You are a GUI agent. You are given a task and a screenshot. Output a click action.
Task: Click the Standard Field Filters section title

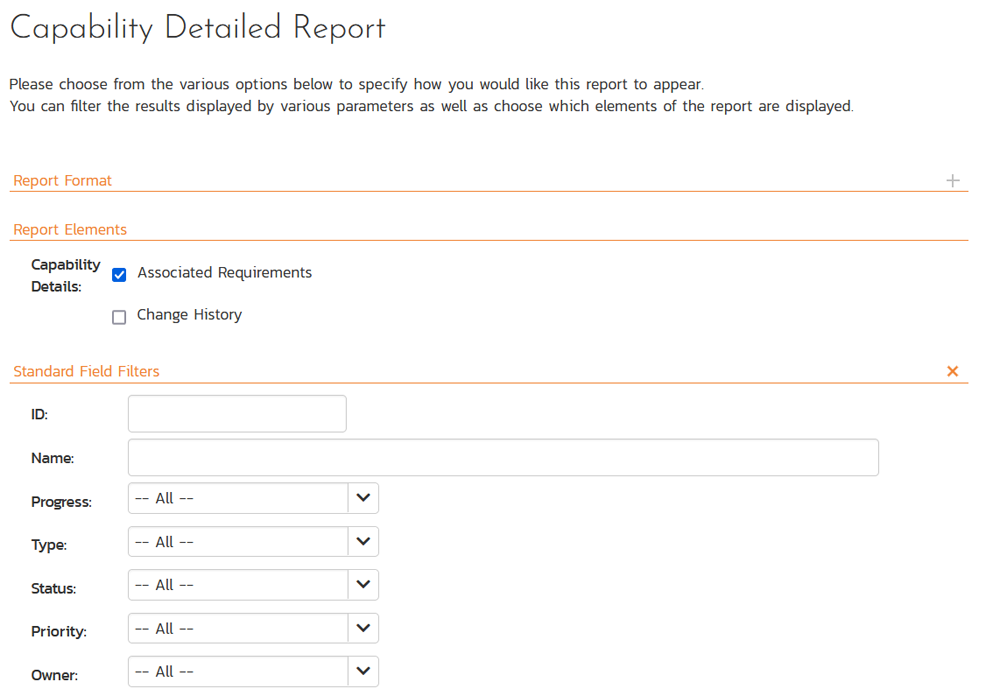click(86, 371)
